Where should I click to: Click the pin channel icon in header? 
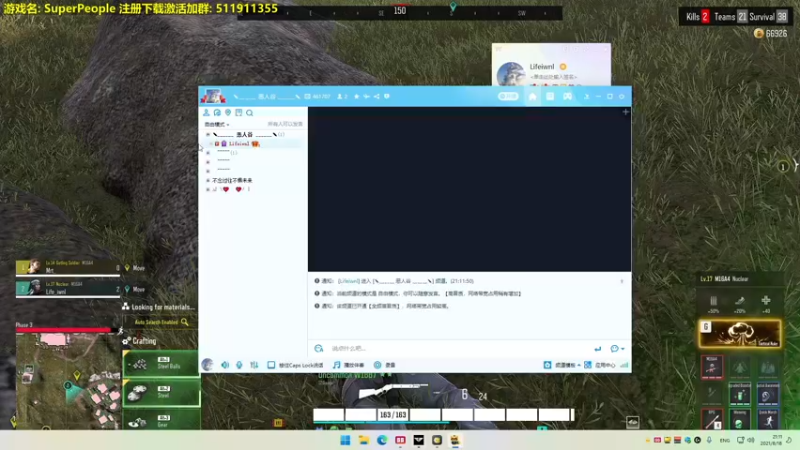coord(366,96)
